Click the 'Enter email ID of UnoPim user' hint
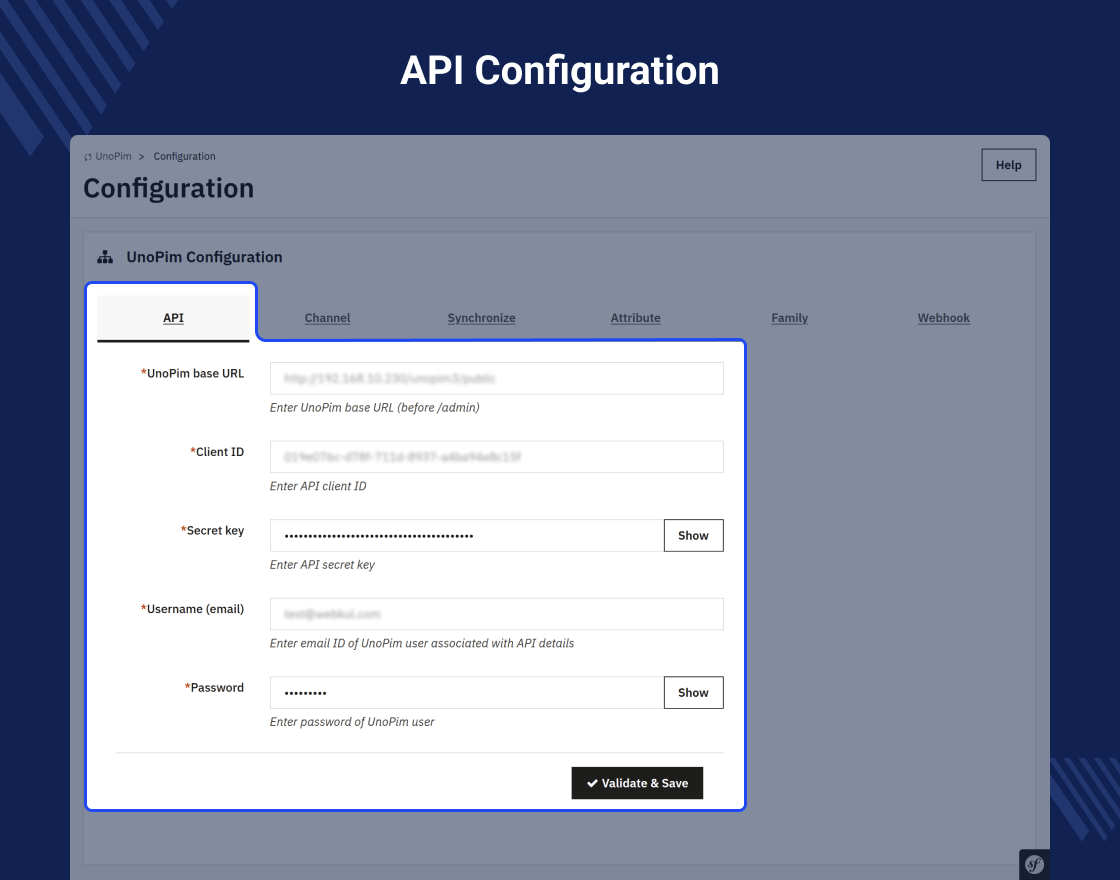This screenshot has height=880, width=1120. pos(421,644)
